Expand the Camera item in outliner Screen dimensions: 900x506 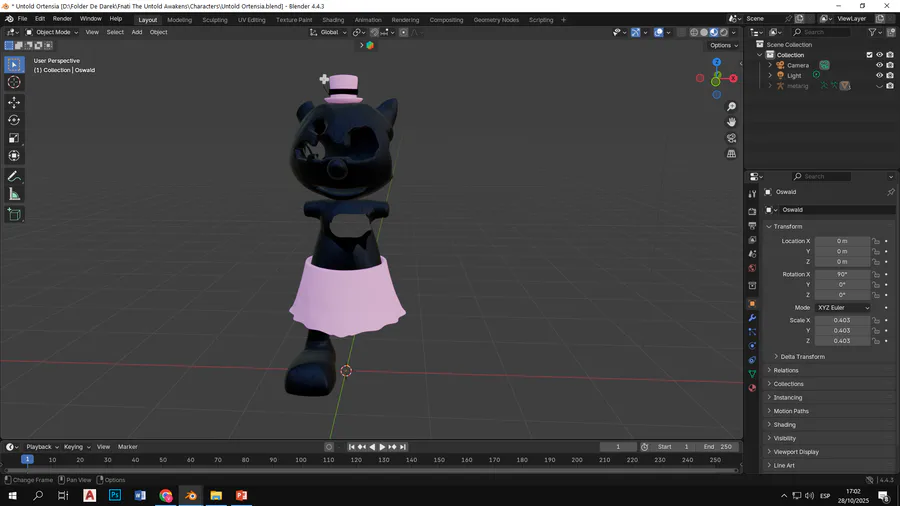(770, 65)
